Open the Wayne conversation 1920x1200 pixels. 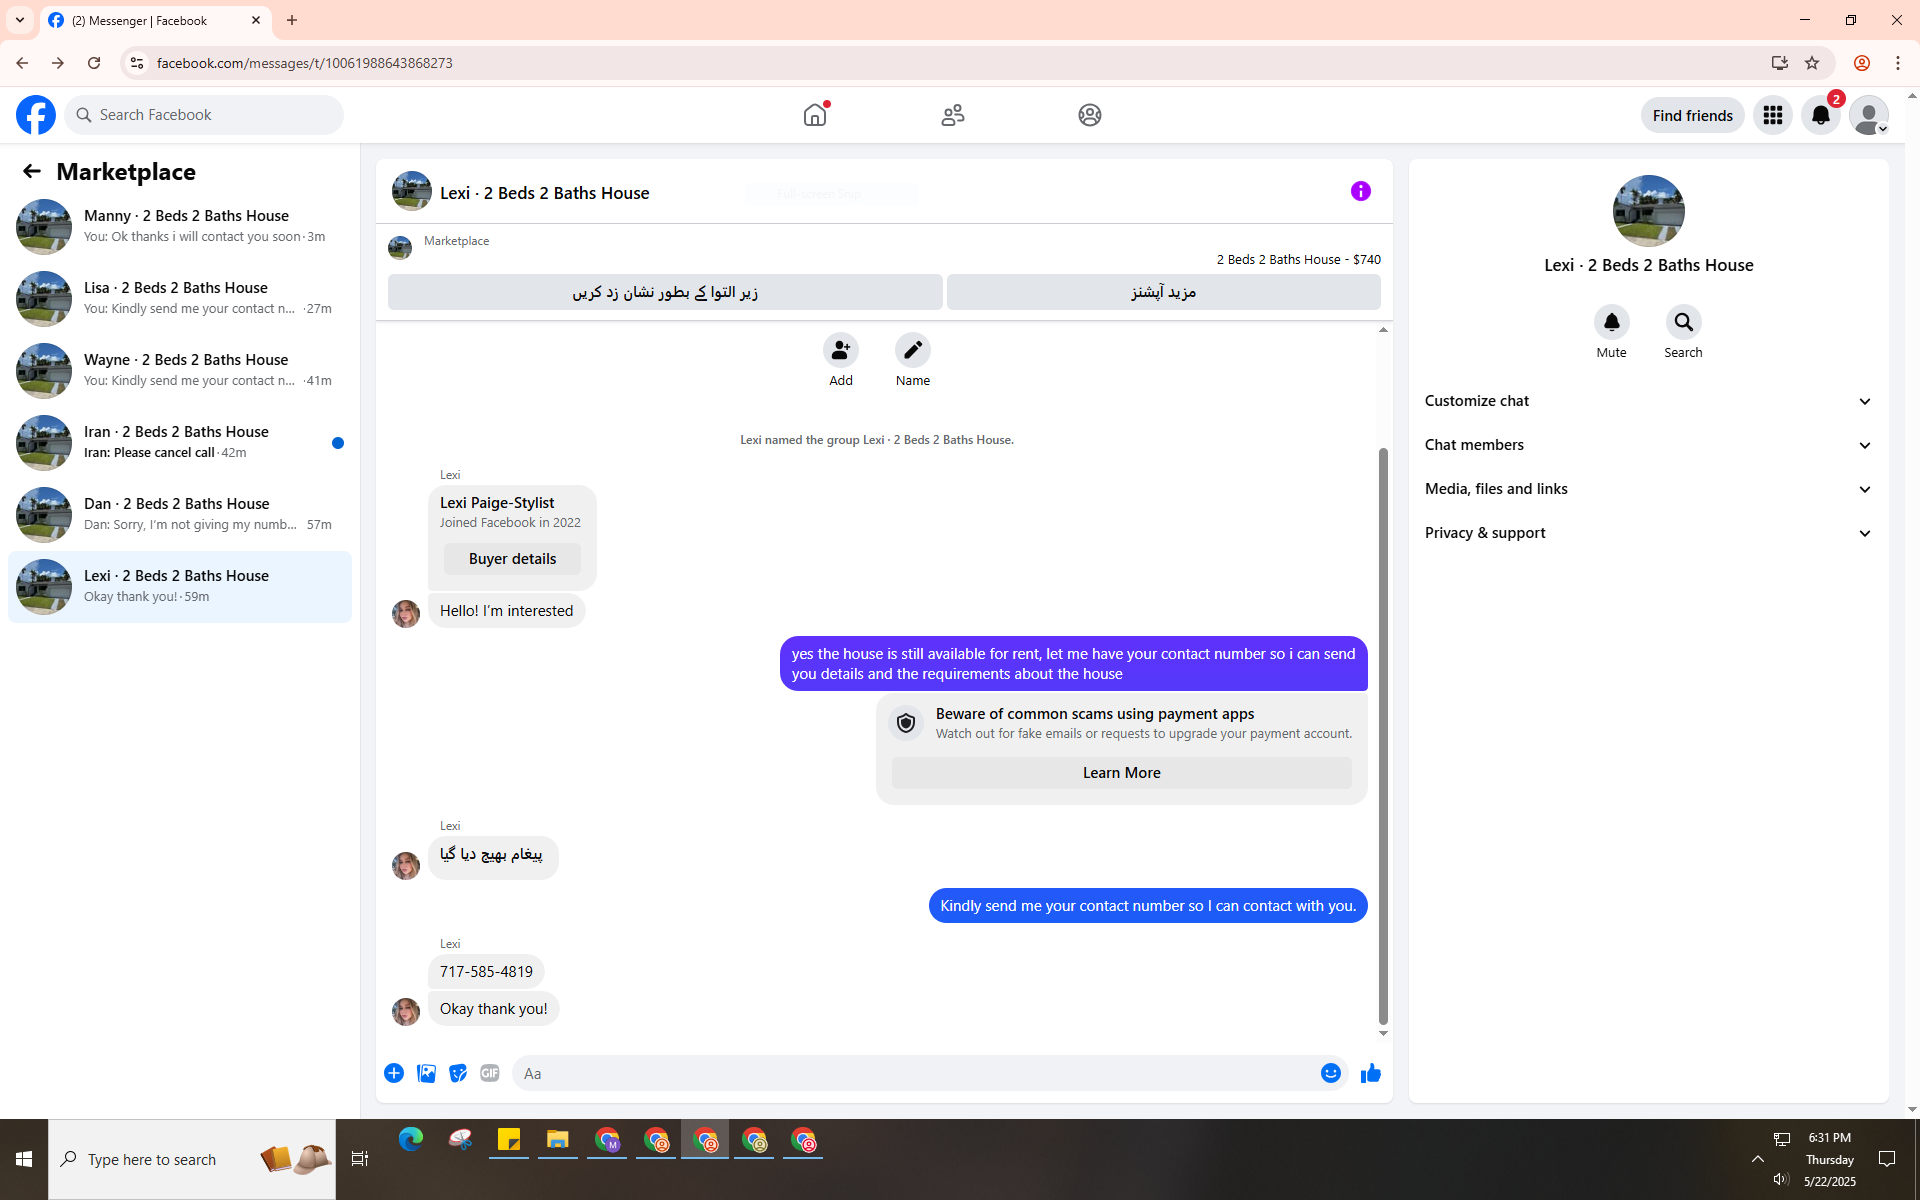tap(180, 370)
